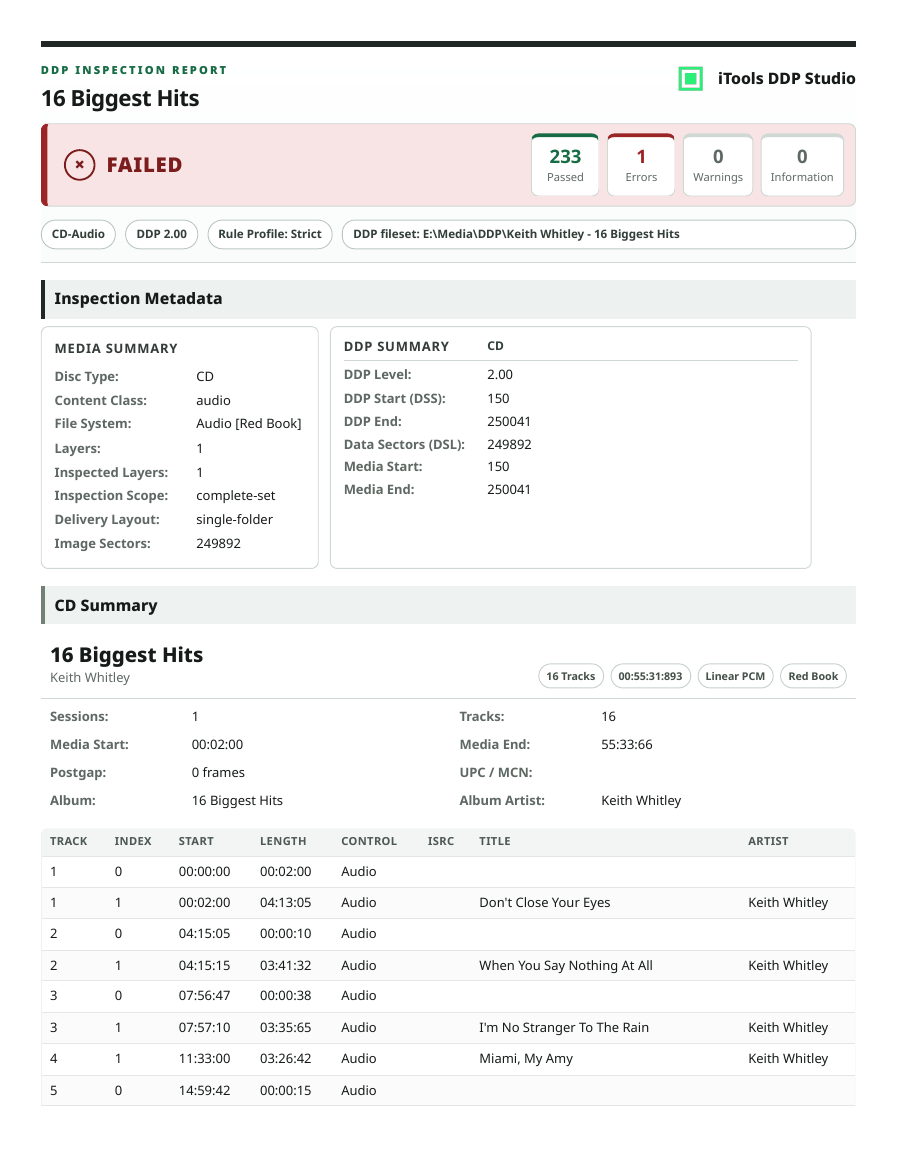Click the length value 03:35:65
Viewport: 900px width, 1165px height.
285,1028
